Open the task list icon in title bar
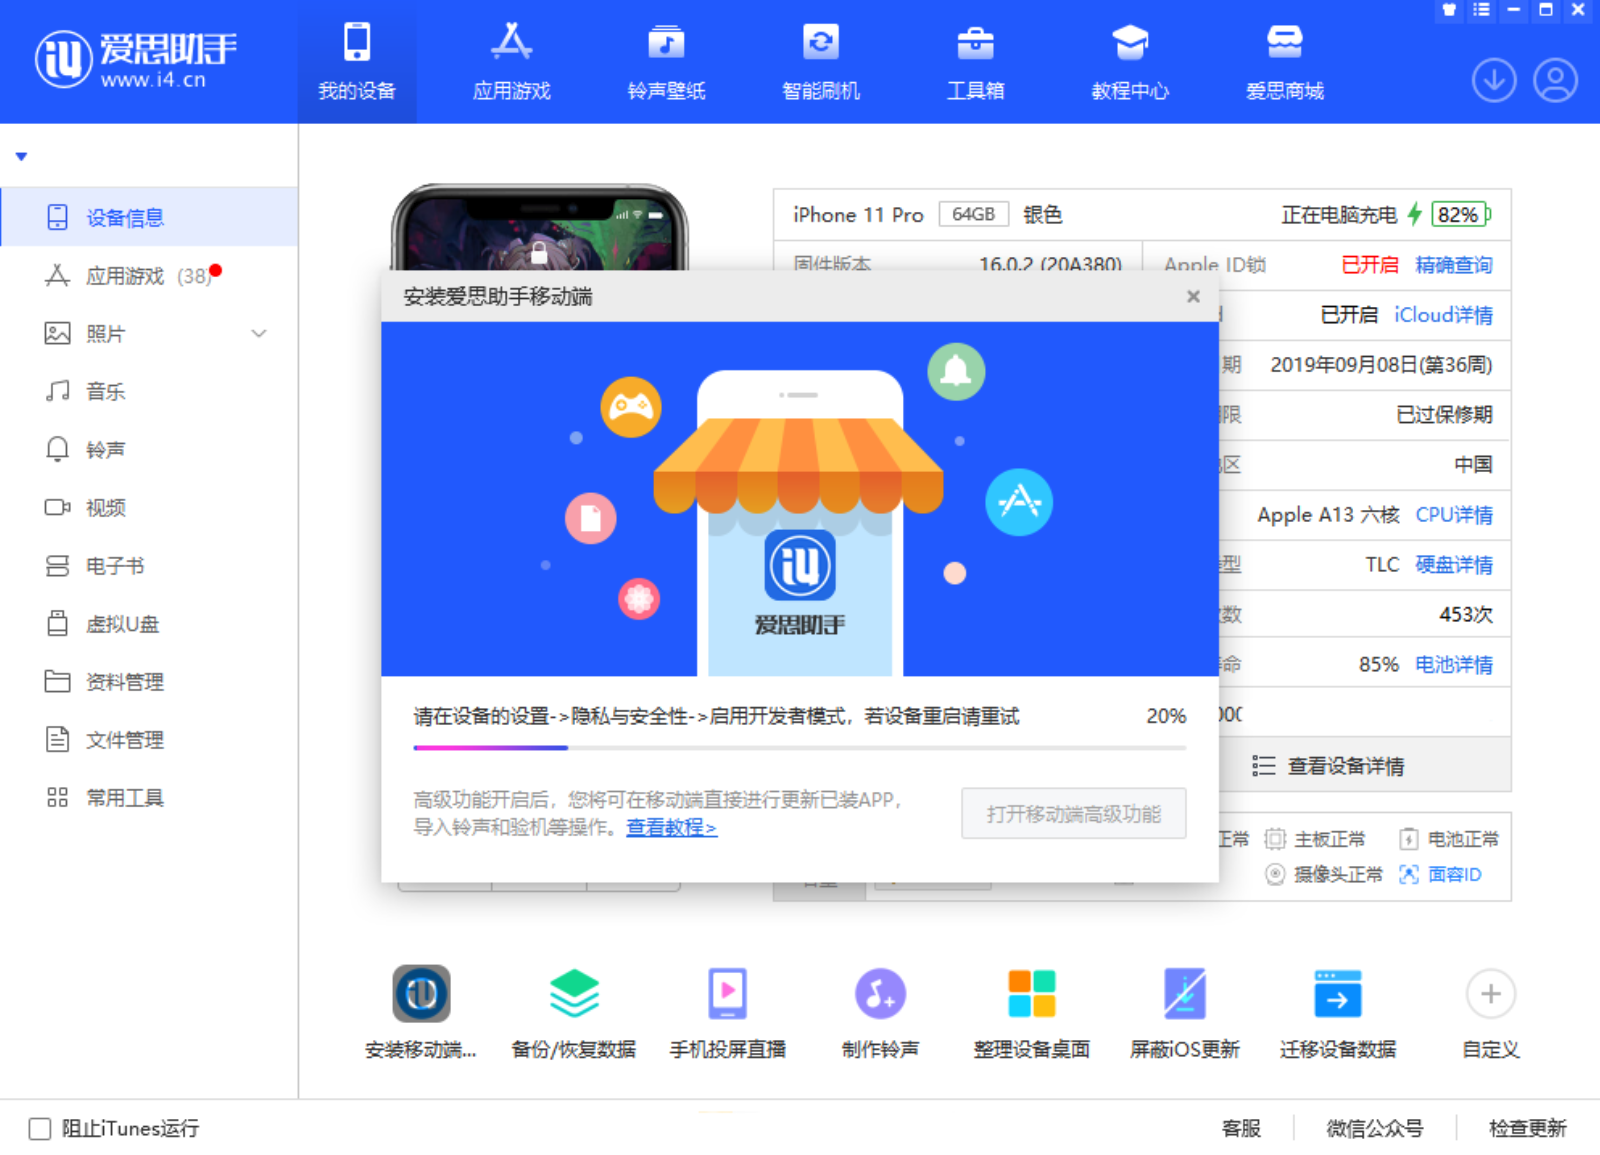The height and width of the screenshot is (1155, 1600). (1482, 11)
